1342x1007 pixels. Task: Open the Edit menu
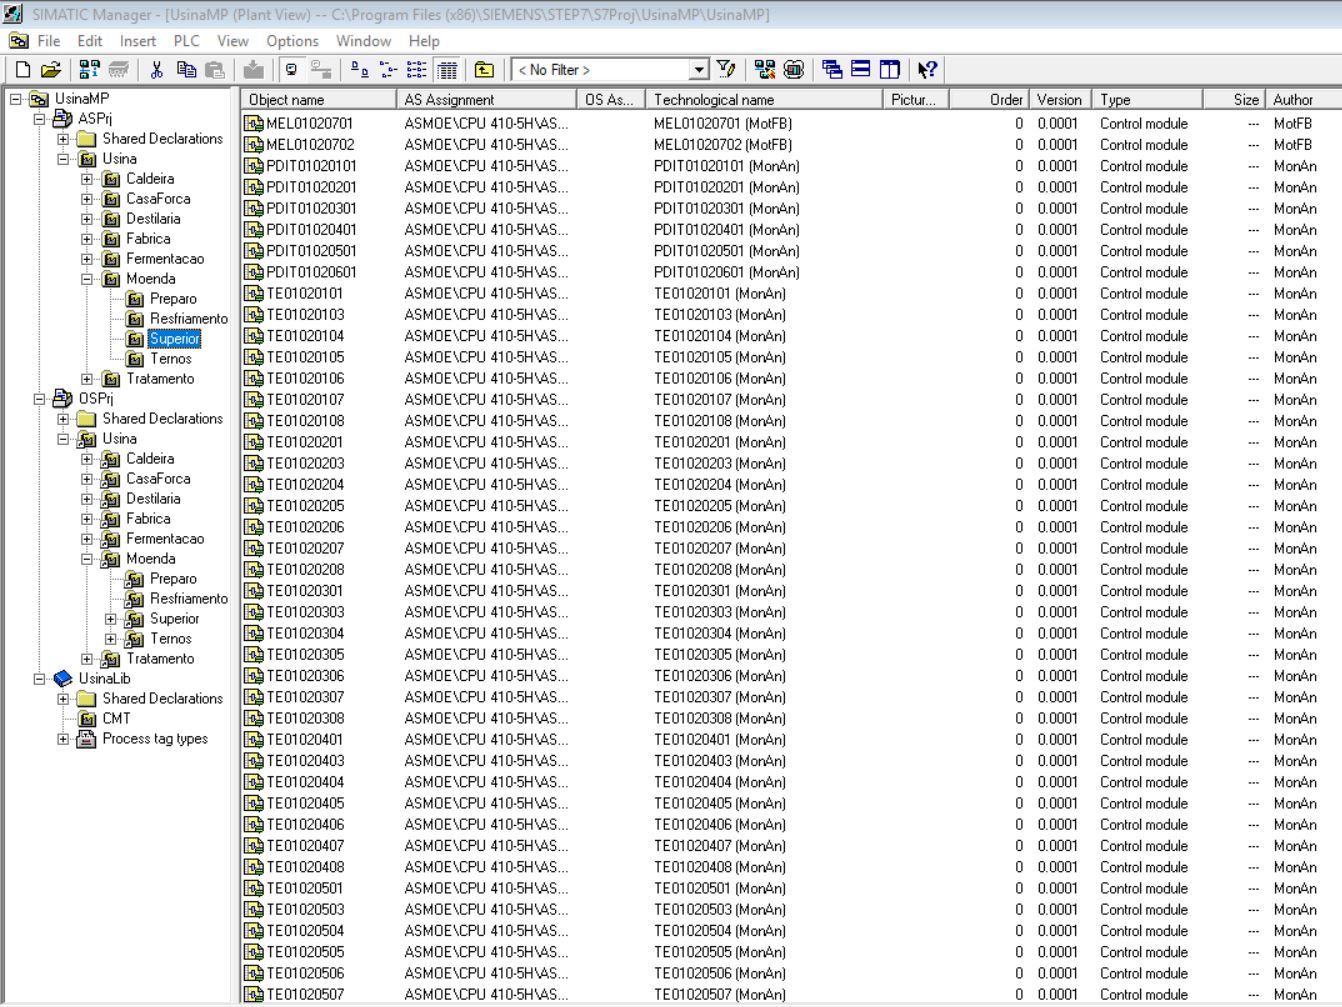coord(90,41)
